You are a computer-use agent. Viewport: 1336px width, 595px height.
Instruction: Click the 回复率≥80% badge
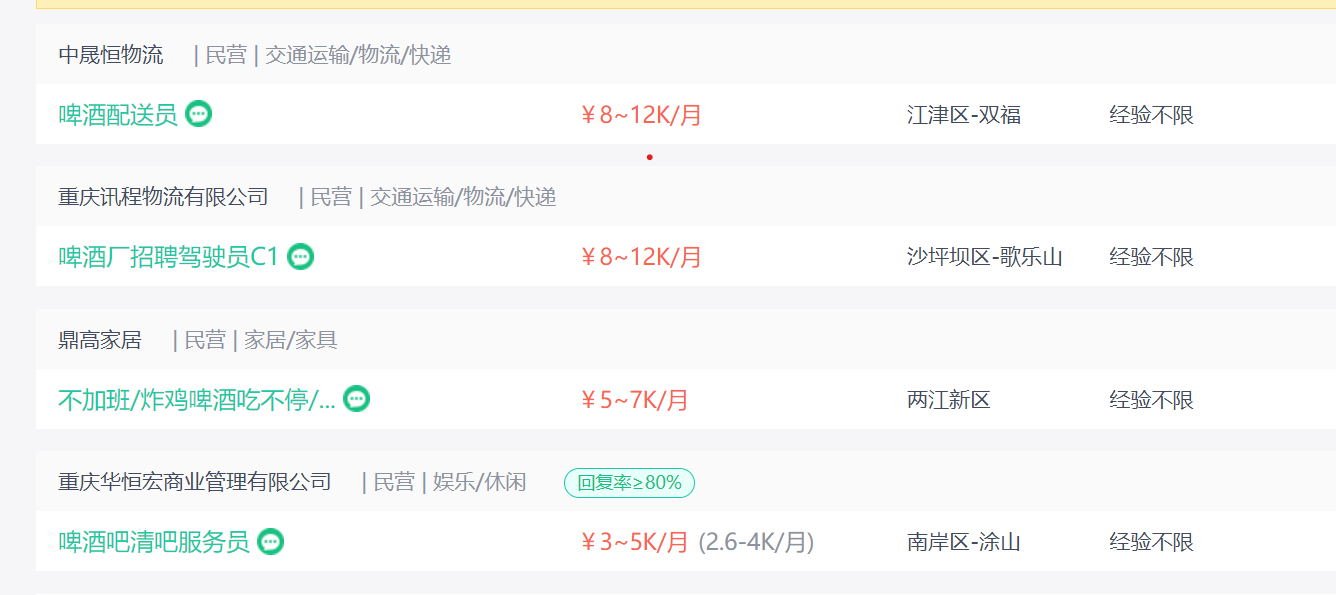629,483
